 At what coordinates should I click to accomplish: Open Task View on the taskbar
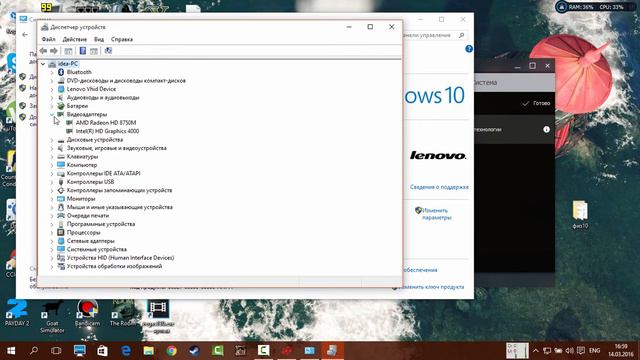coord(56,351)
